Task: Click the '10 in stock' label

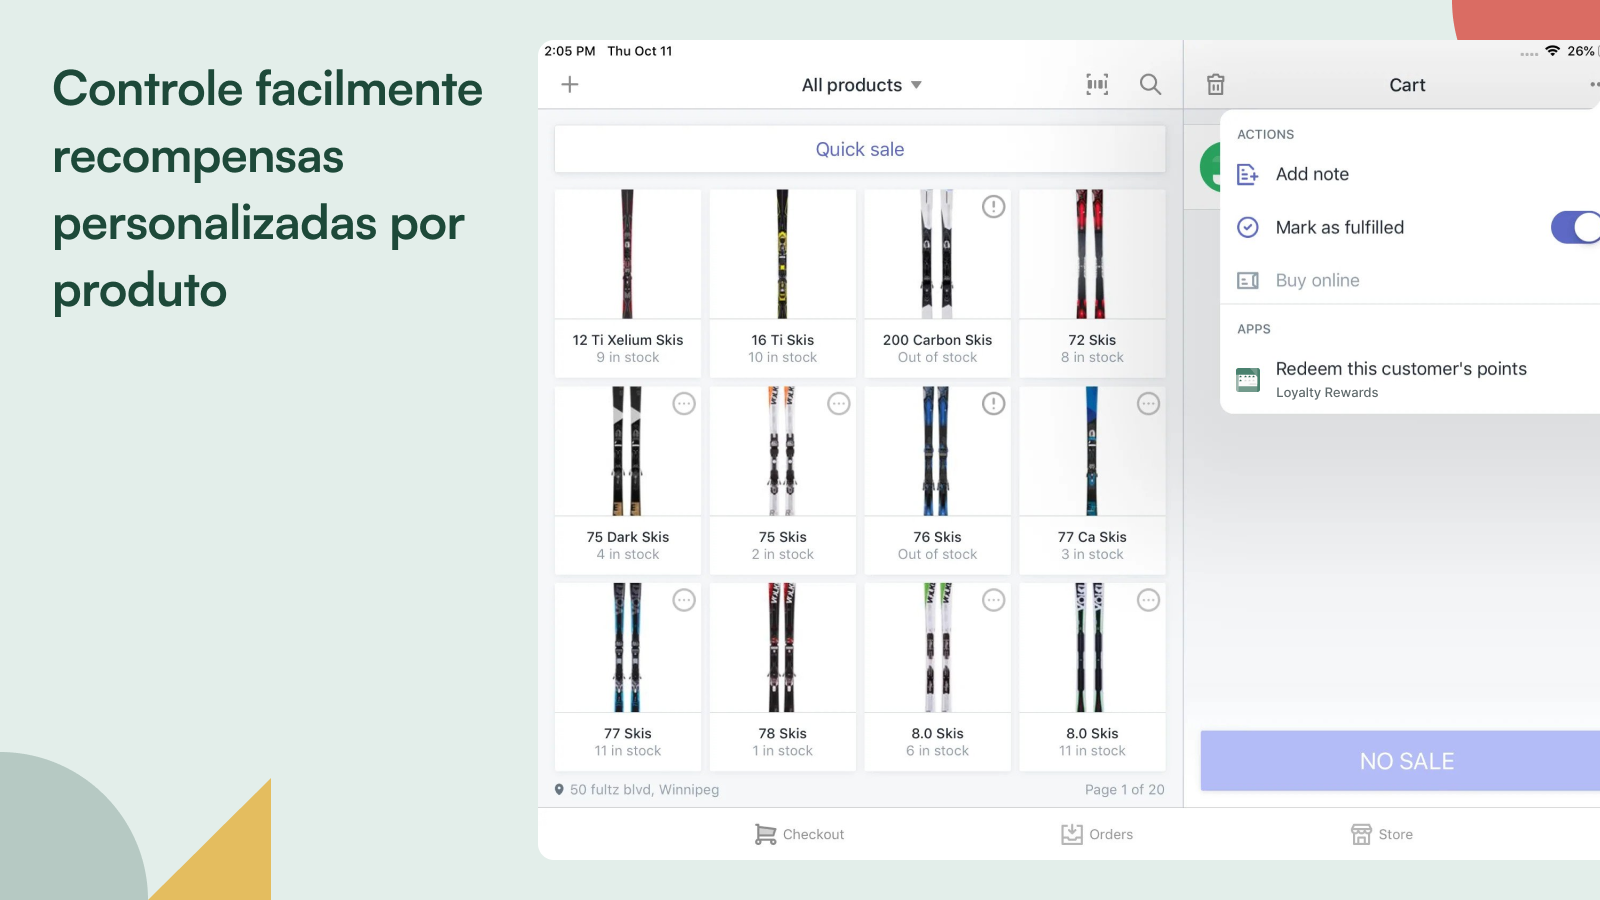Action: click(x=783, y=357)
